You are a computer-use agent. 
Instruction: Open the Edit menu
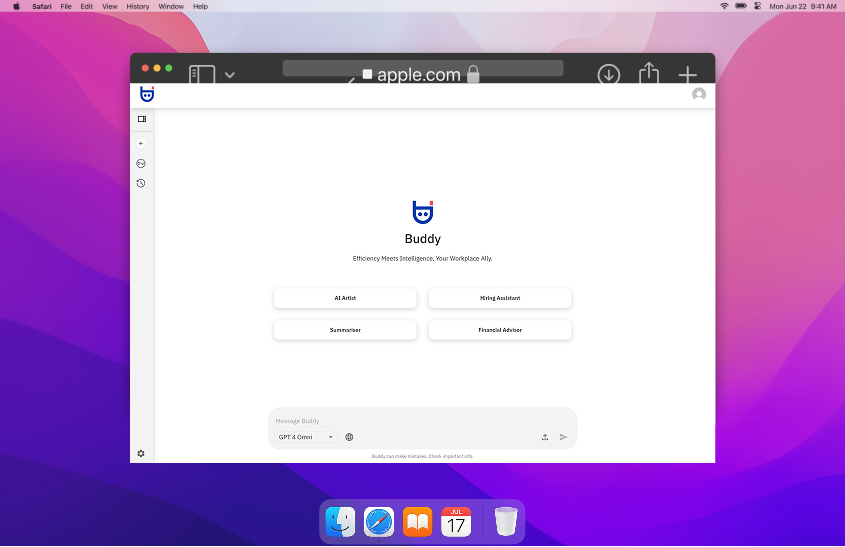pyautogui.click(x=87, y=6)
